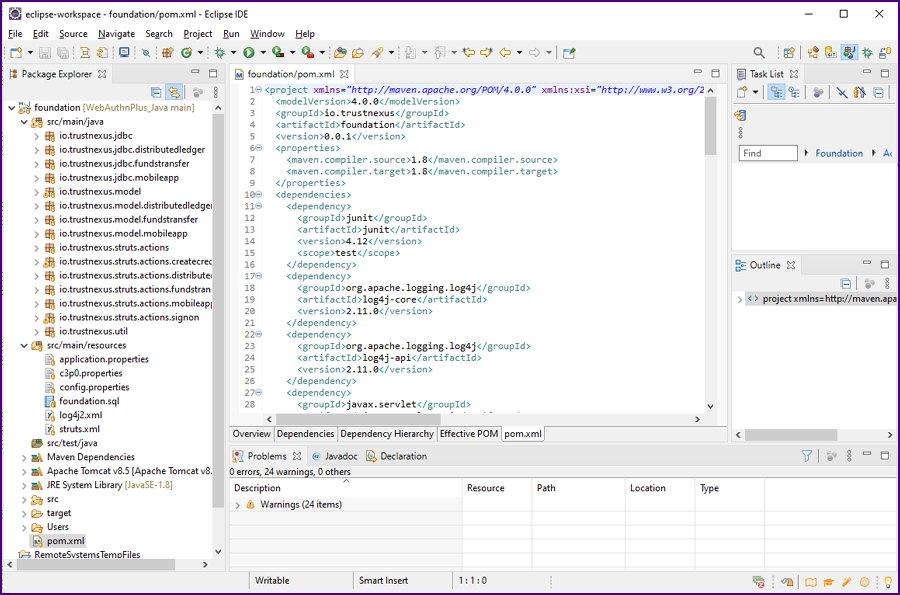The height and width of the screenshot is (595, 900).
Task: Click the magnifier Quick Access search icon
Action: pyautogui.click(x=759, y=53)
